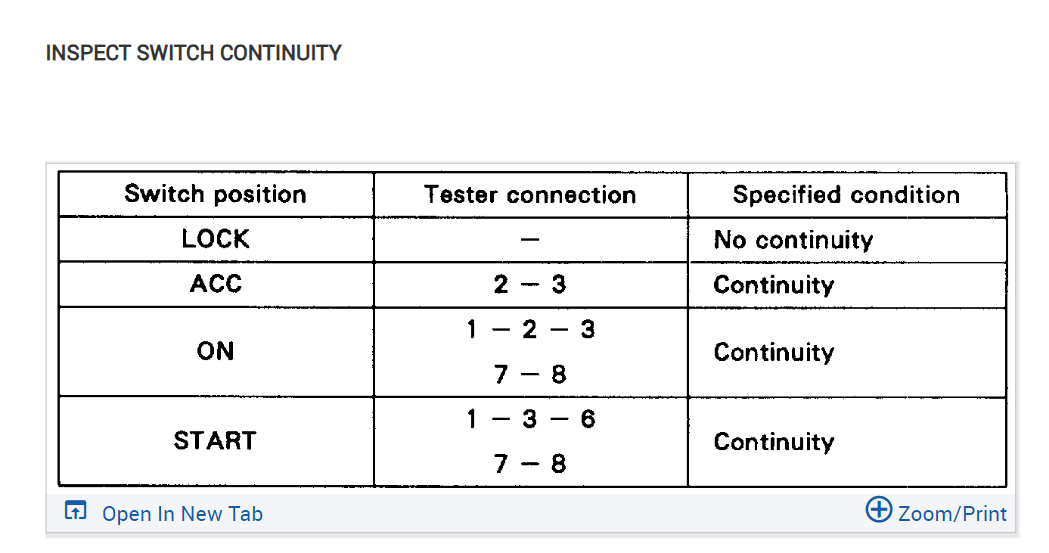Open the 'Open In New Tab' link
Image resolution: width=1049 pixels, height=553 pixels.
(182, 514)
